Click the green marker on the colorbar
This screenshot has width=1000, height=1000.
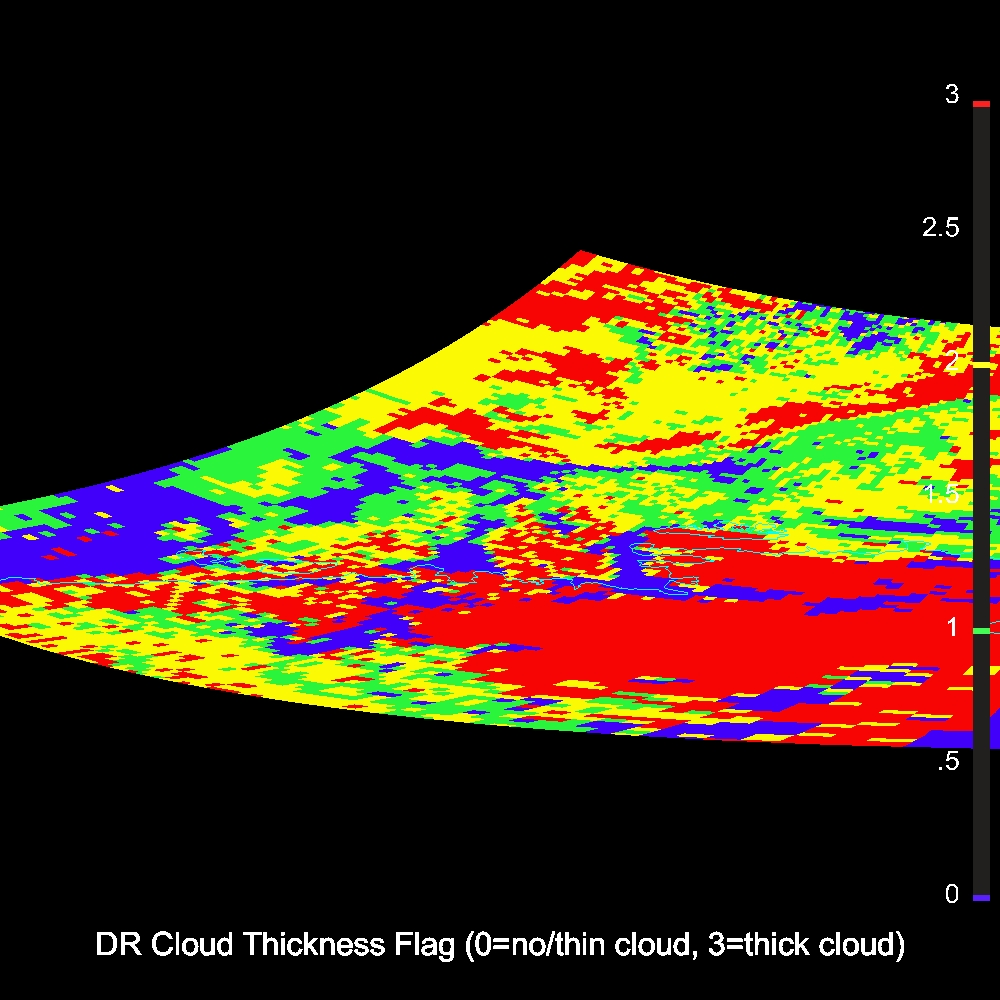(981, 631)
